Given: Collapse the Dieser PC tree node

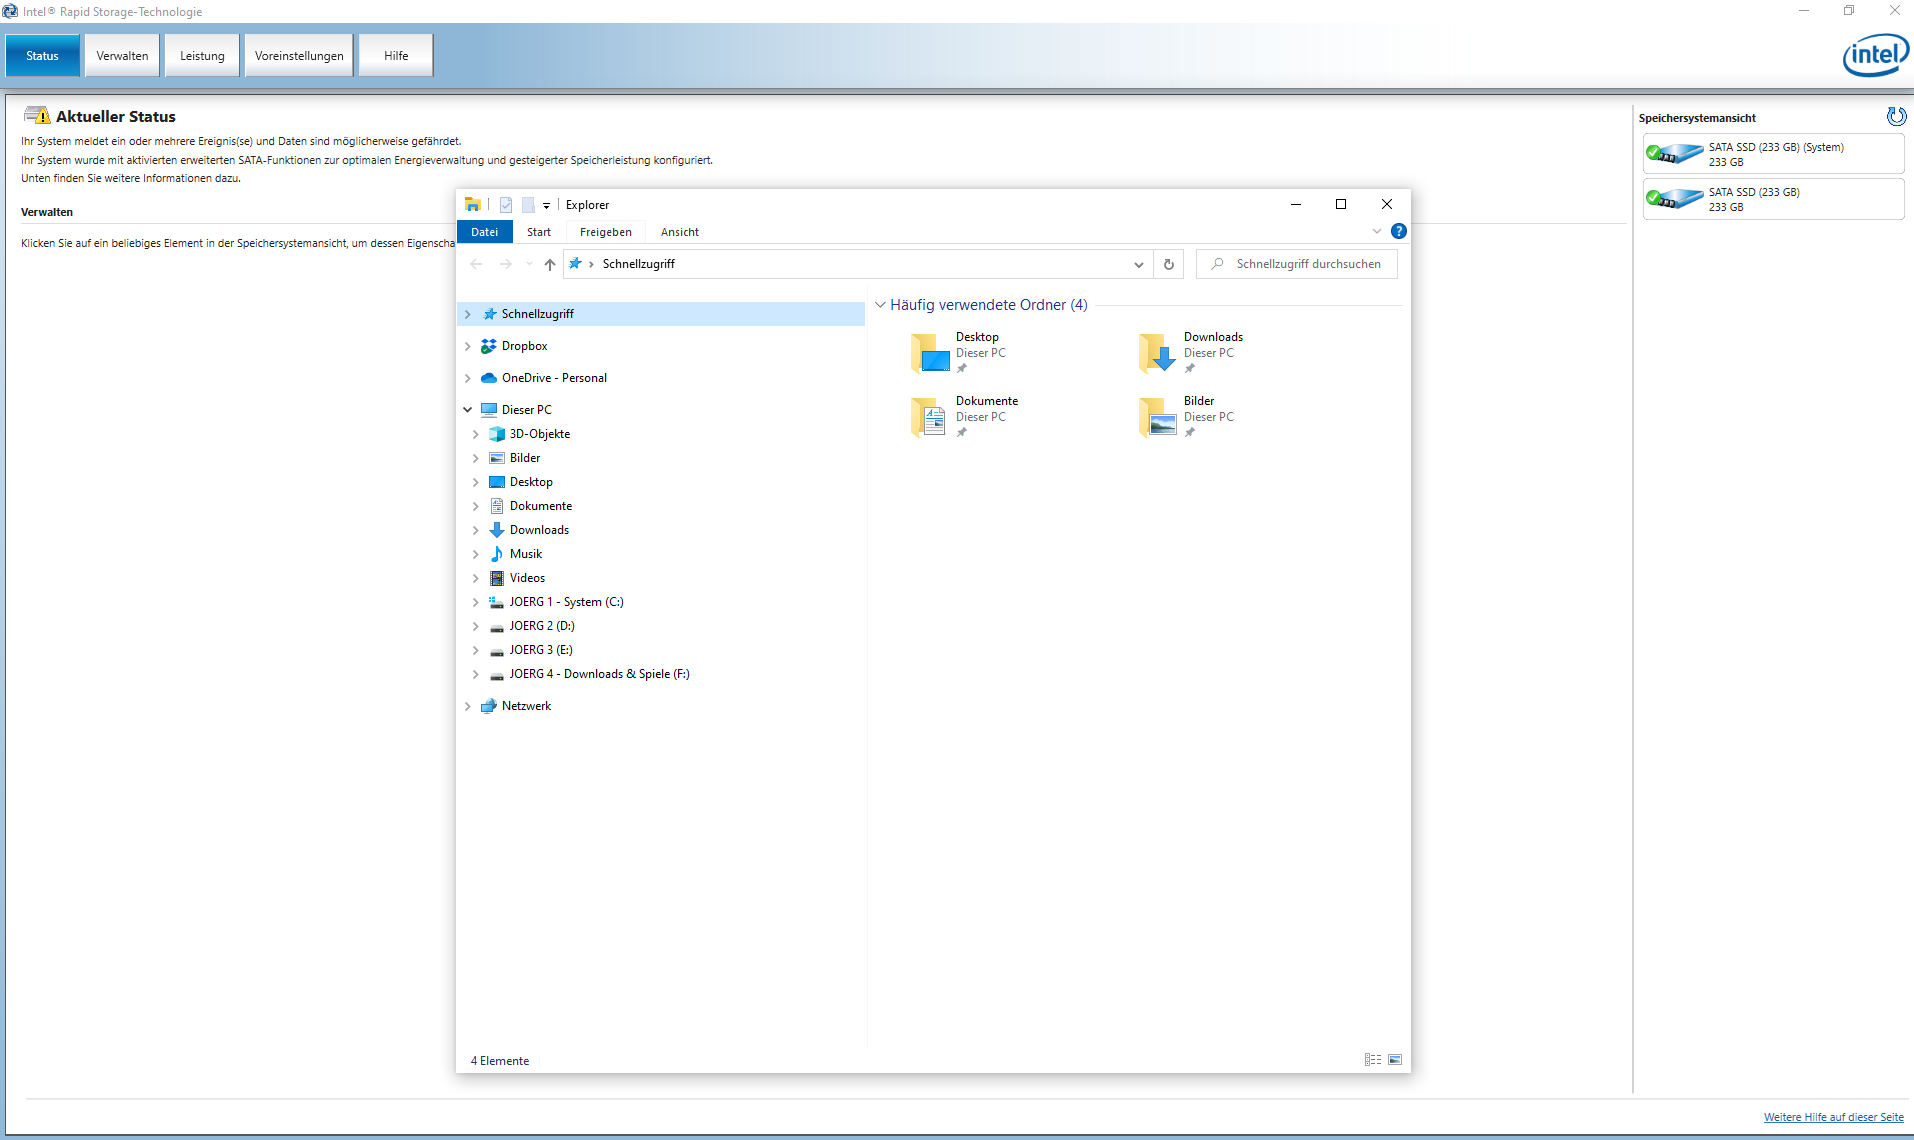Looking at the screenshot, I should (x=468, y=410).
